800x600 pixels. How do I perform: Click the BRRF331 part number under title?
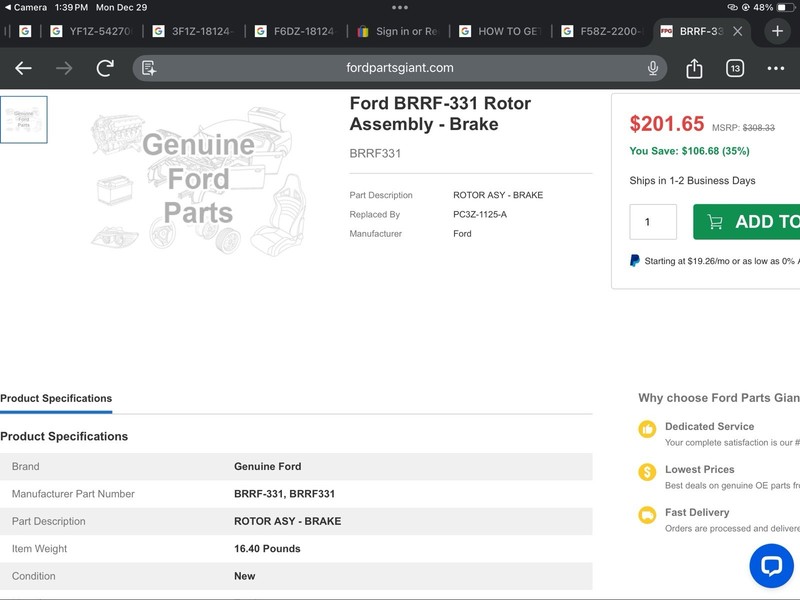click(375, 154)
